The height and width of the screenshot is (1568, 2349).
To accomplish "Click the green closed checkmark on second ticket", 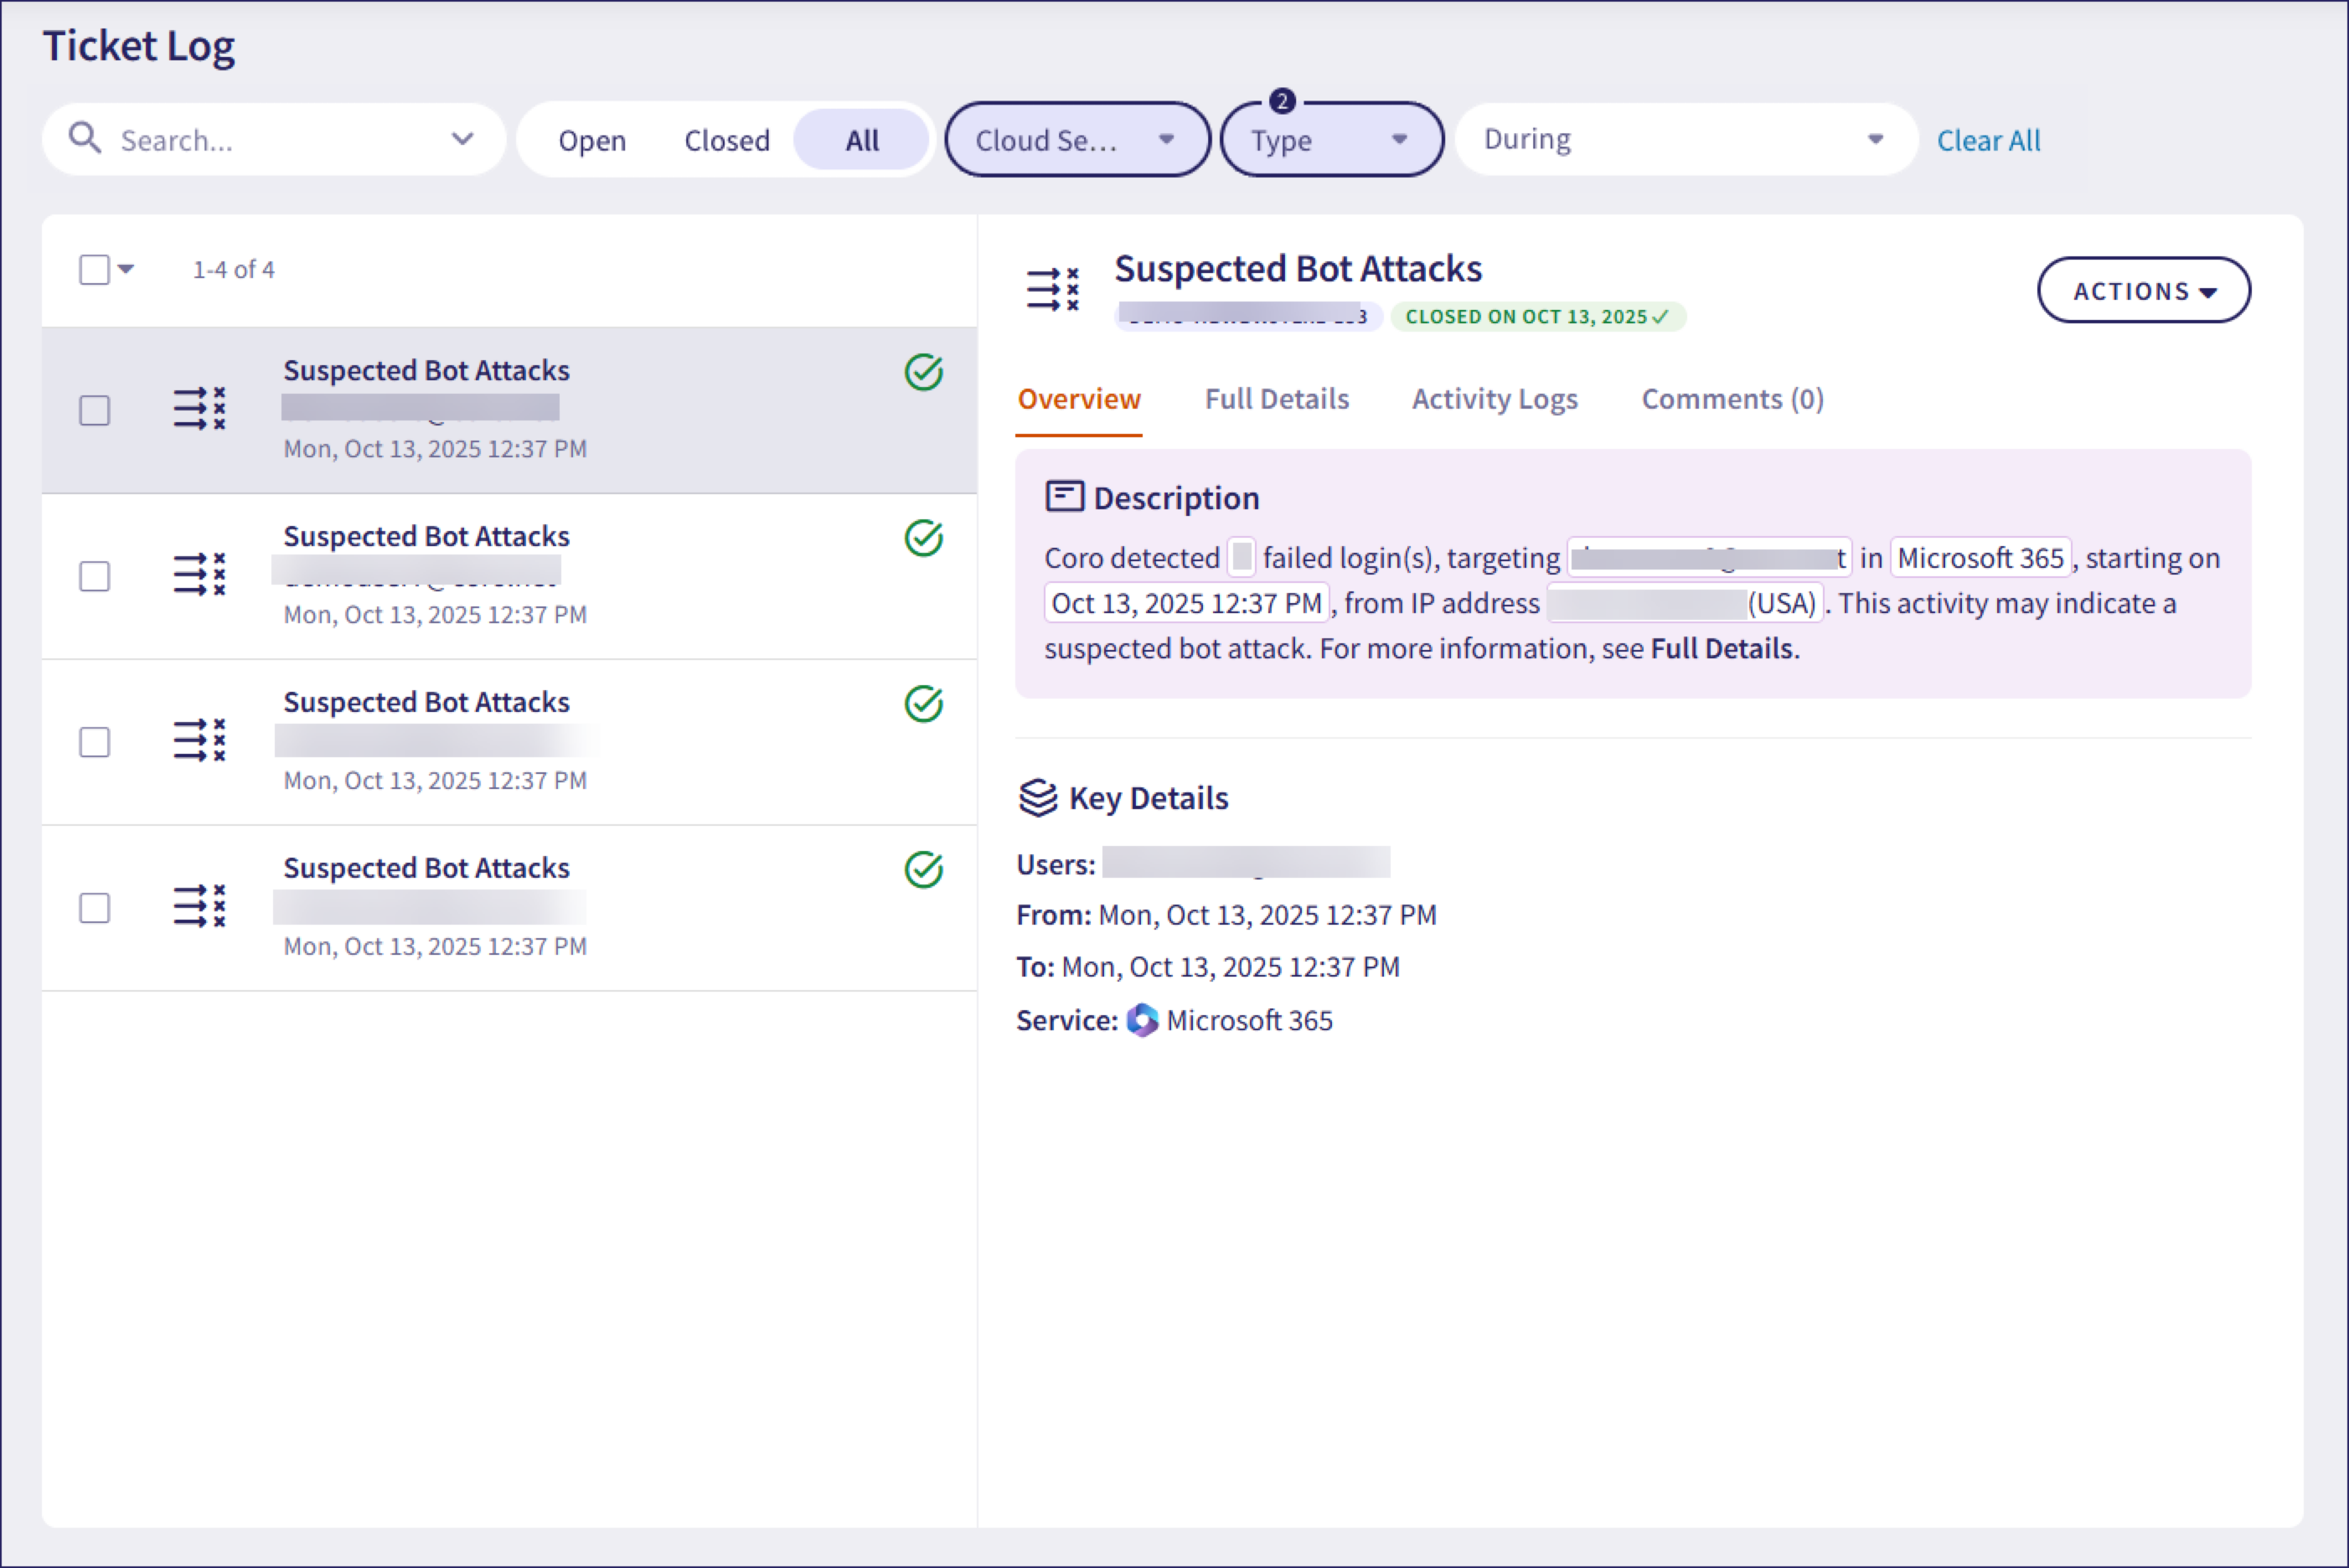I will click(924, 538).
